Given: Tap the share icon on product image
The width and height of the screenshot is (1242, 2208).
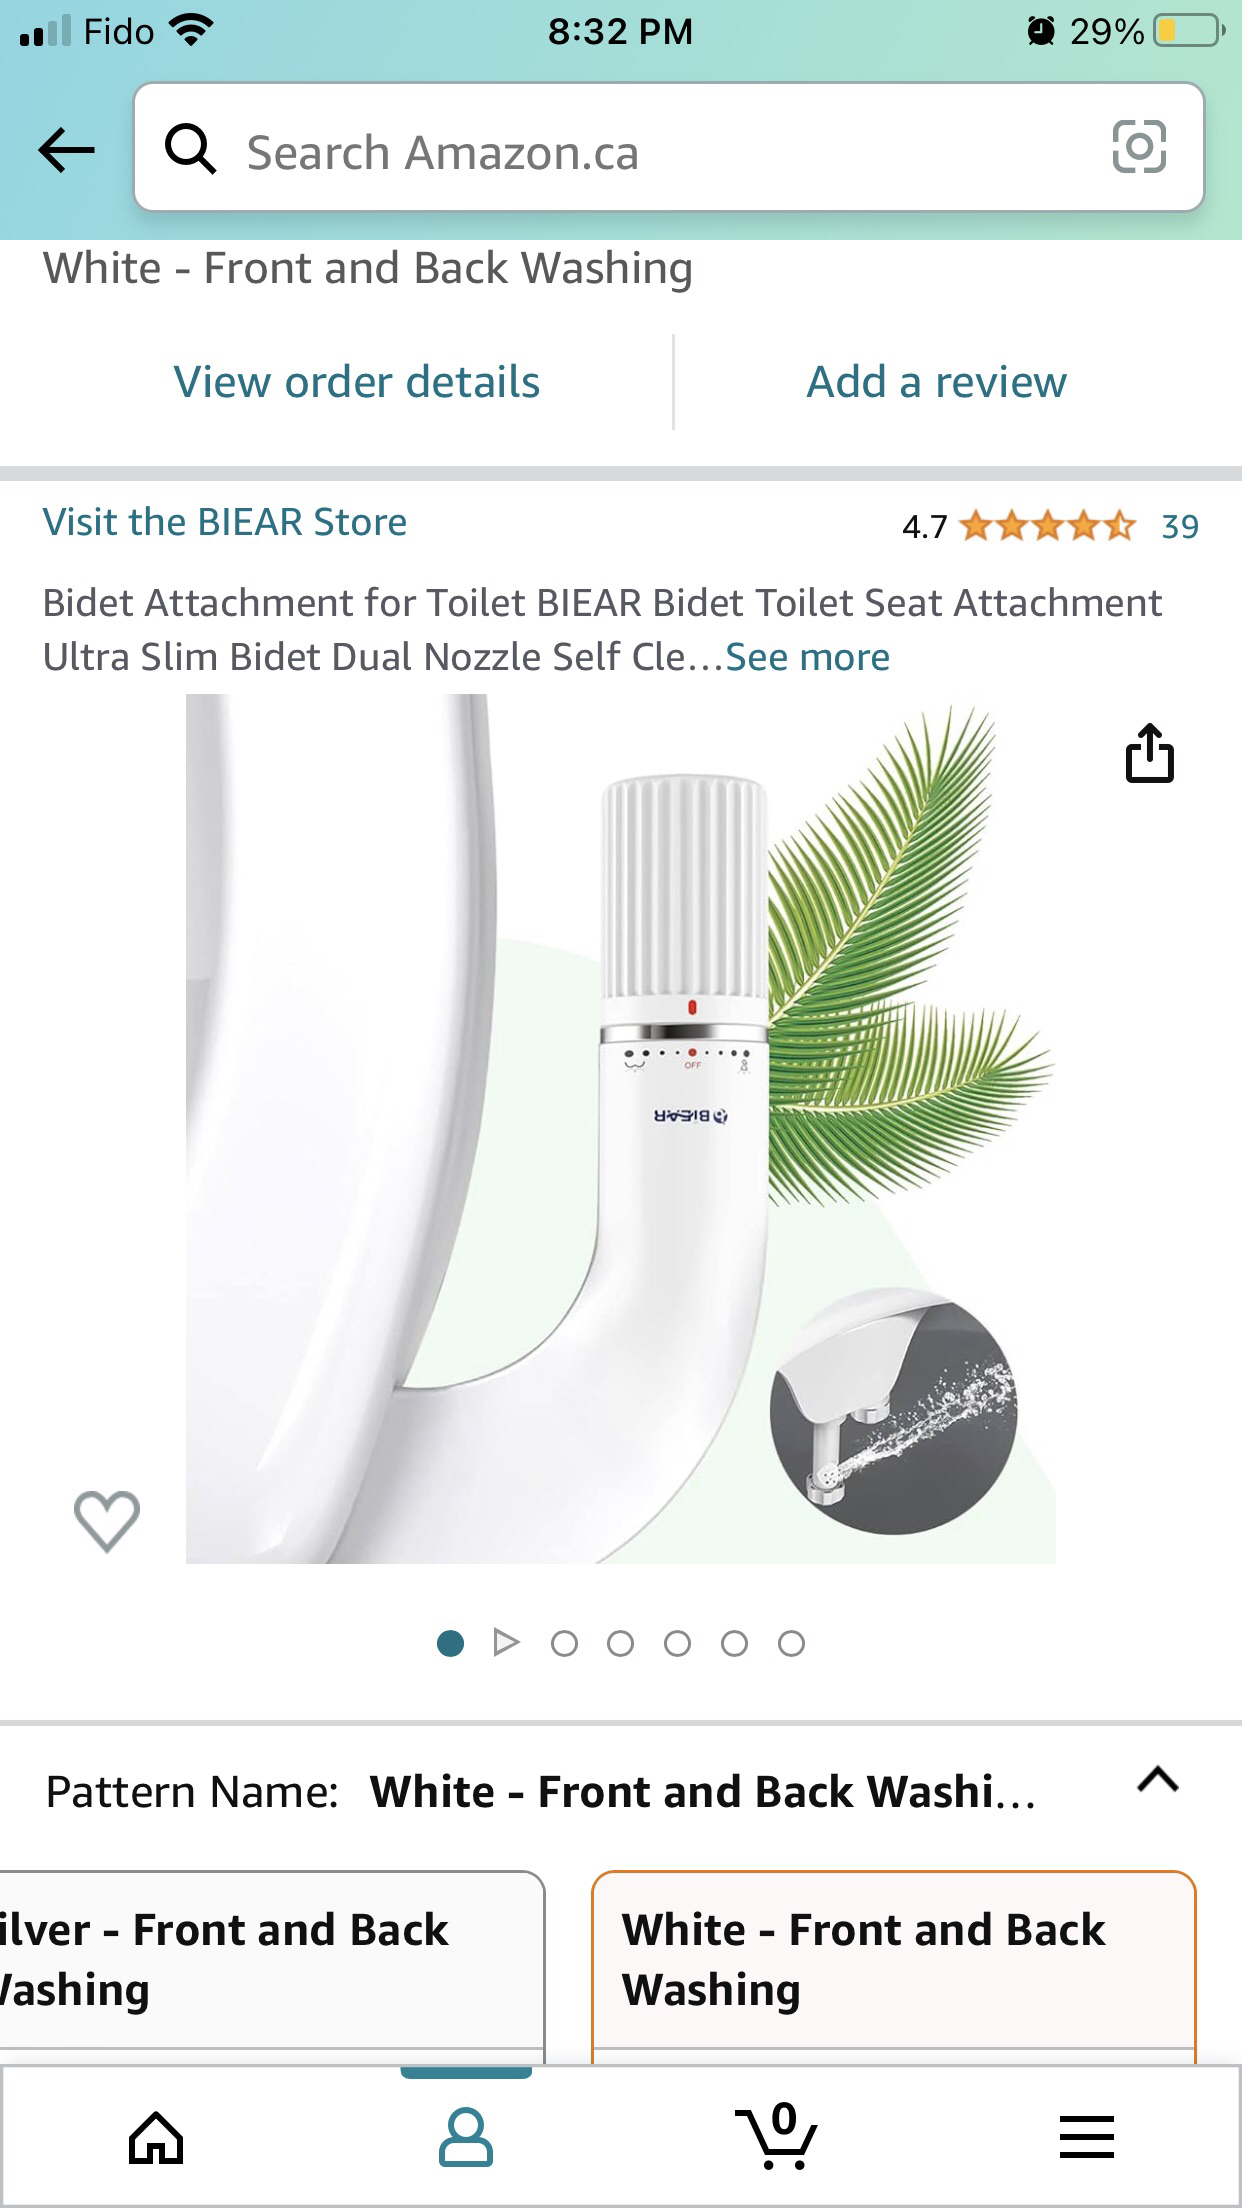Looking at the screenshot, I should 1149,752.
